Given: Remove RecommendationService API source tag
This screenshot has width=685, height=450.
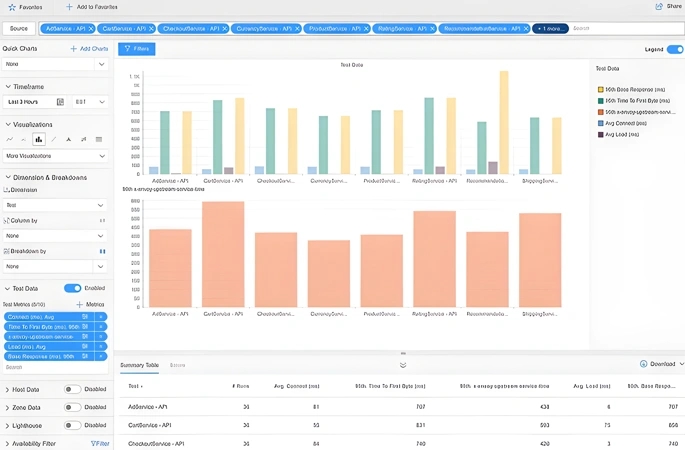Looking at the screenshot, I should (x=526, y=28).
